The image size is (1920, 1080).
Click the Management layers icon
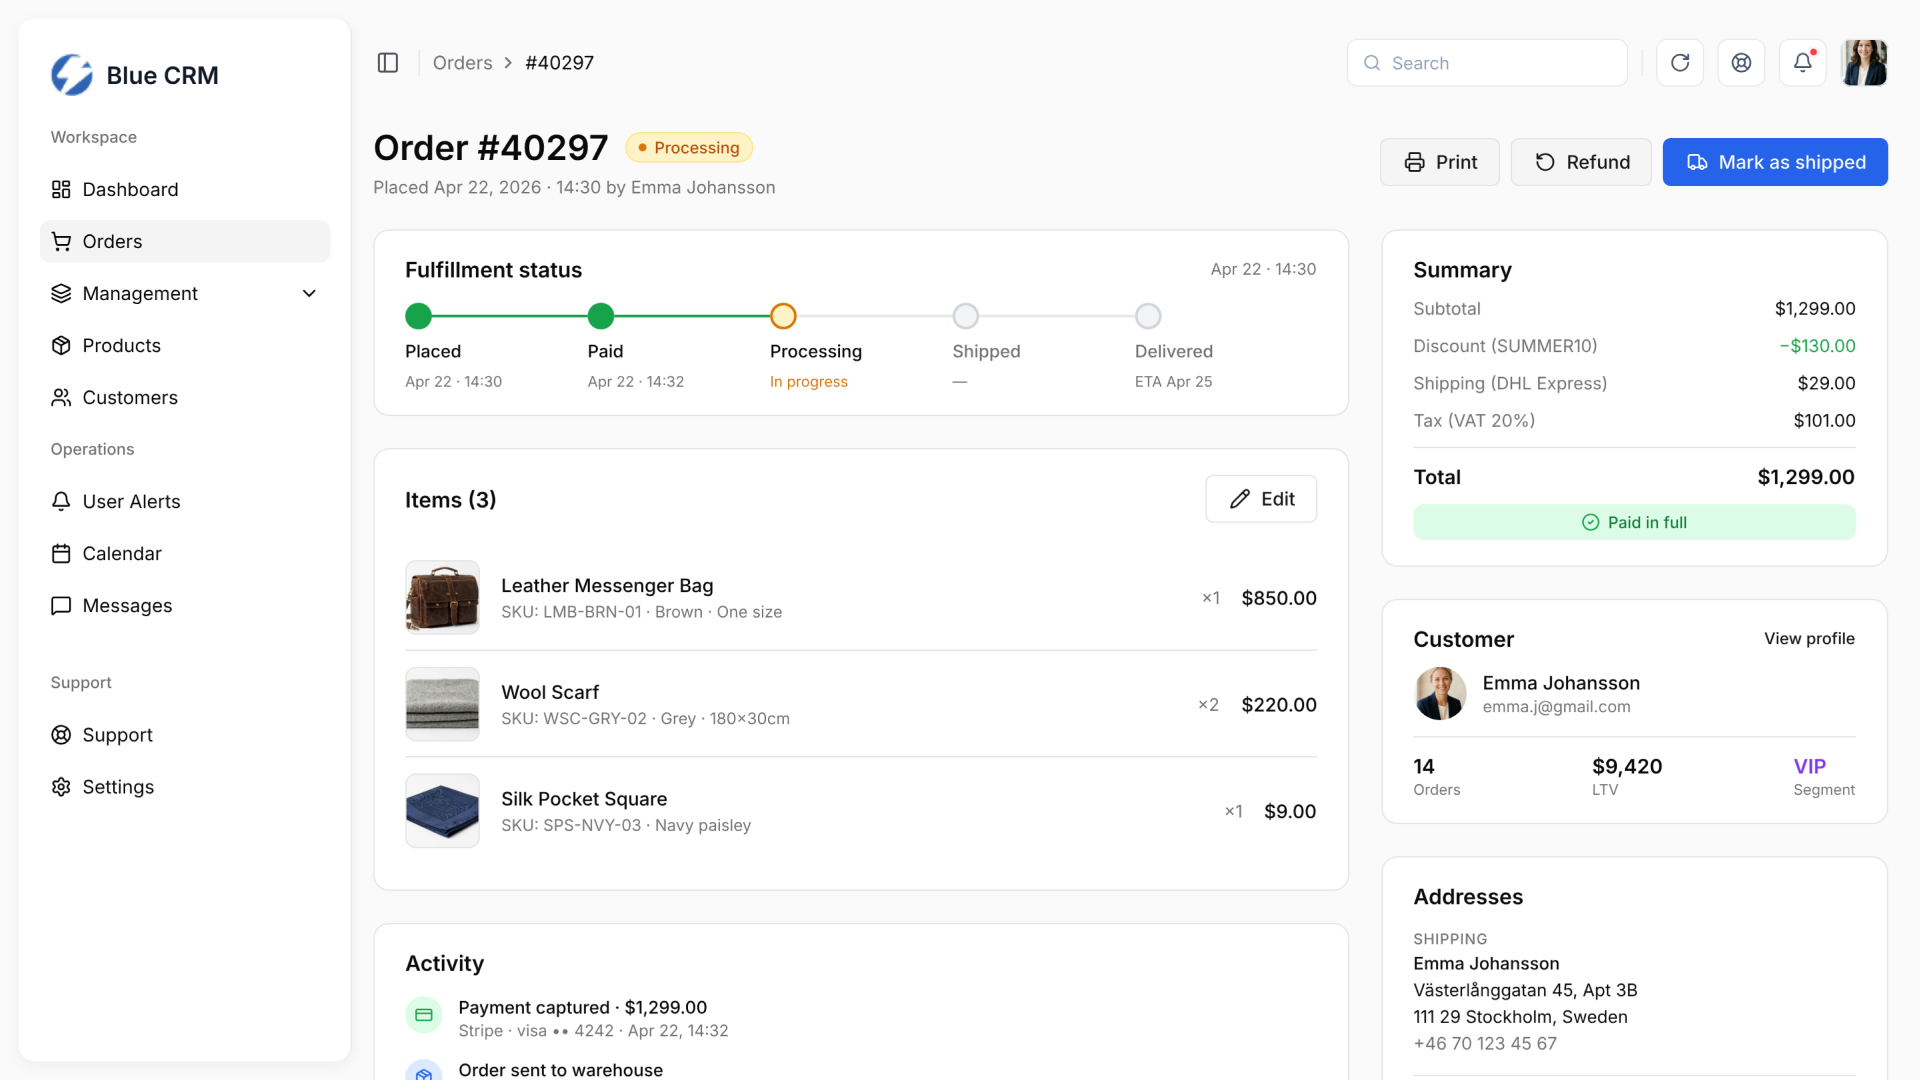61,294
